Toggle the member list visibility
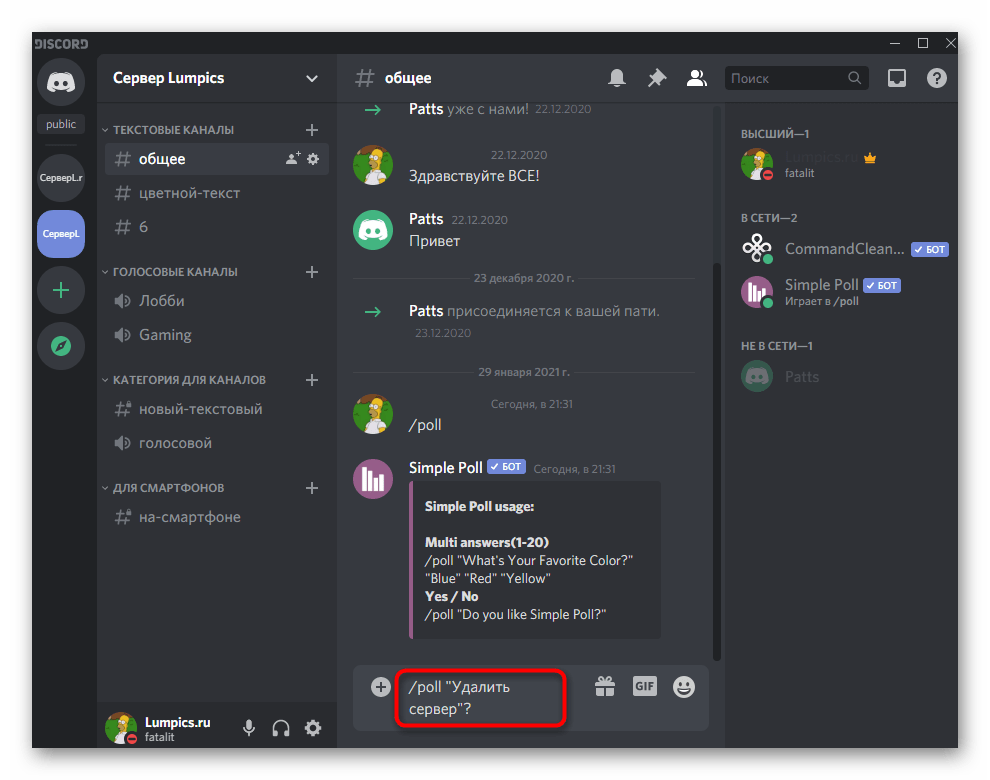This screenshot has width=990, height=780. point(696,78)
